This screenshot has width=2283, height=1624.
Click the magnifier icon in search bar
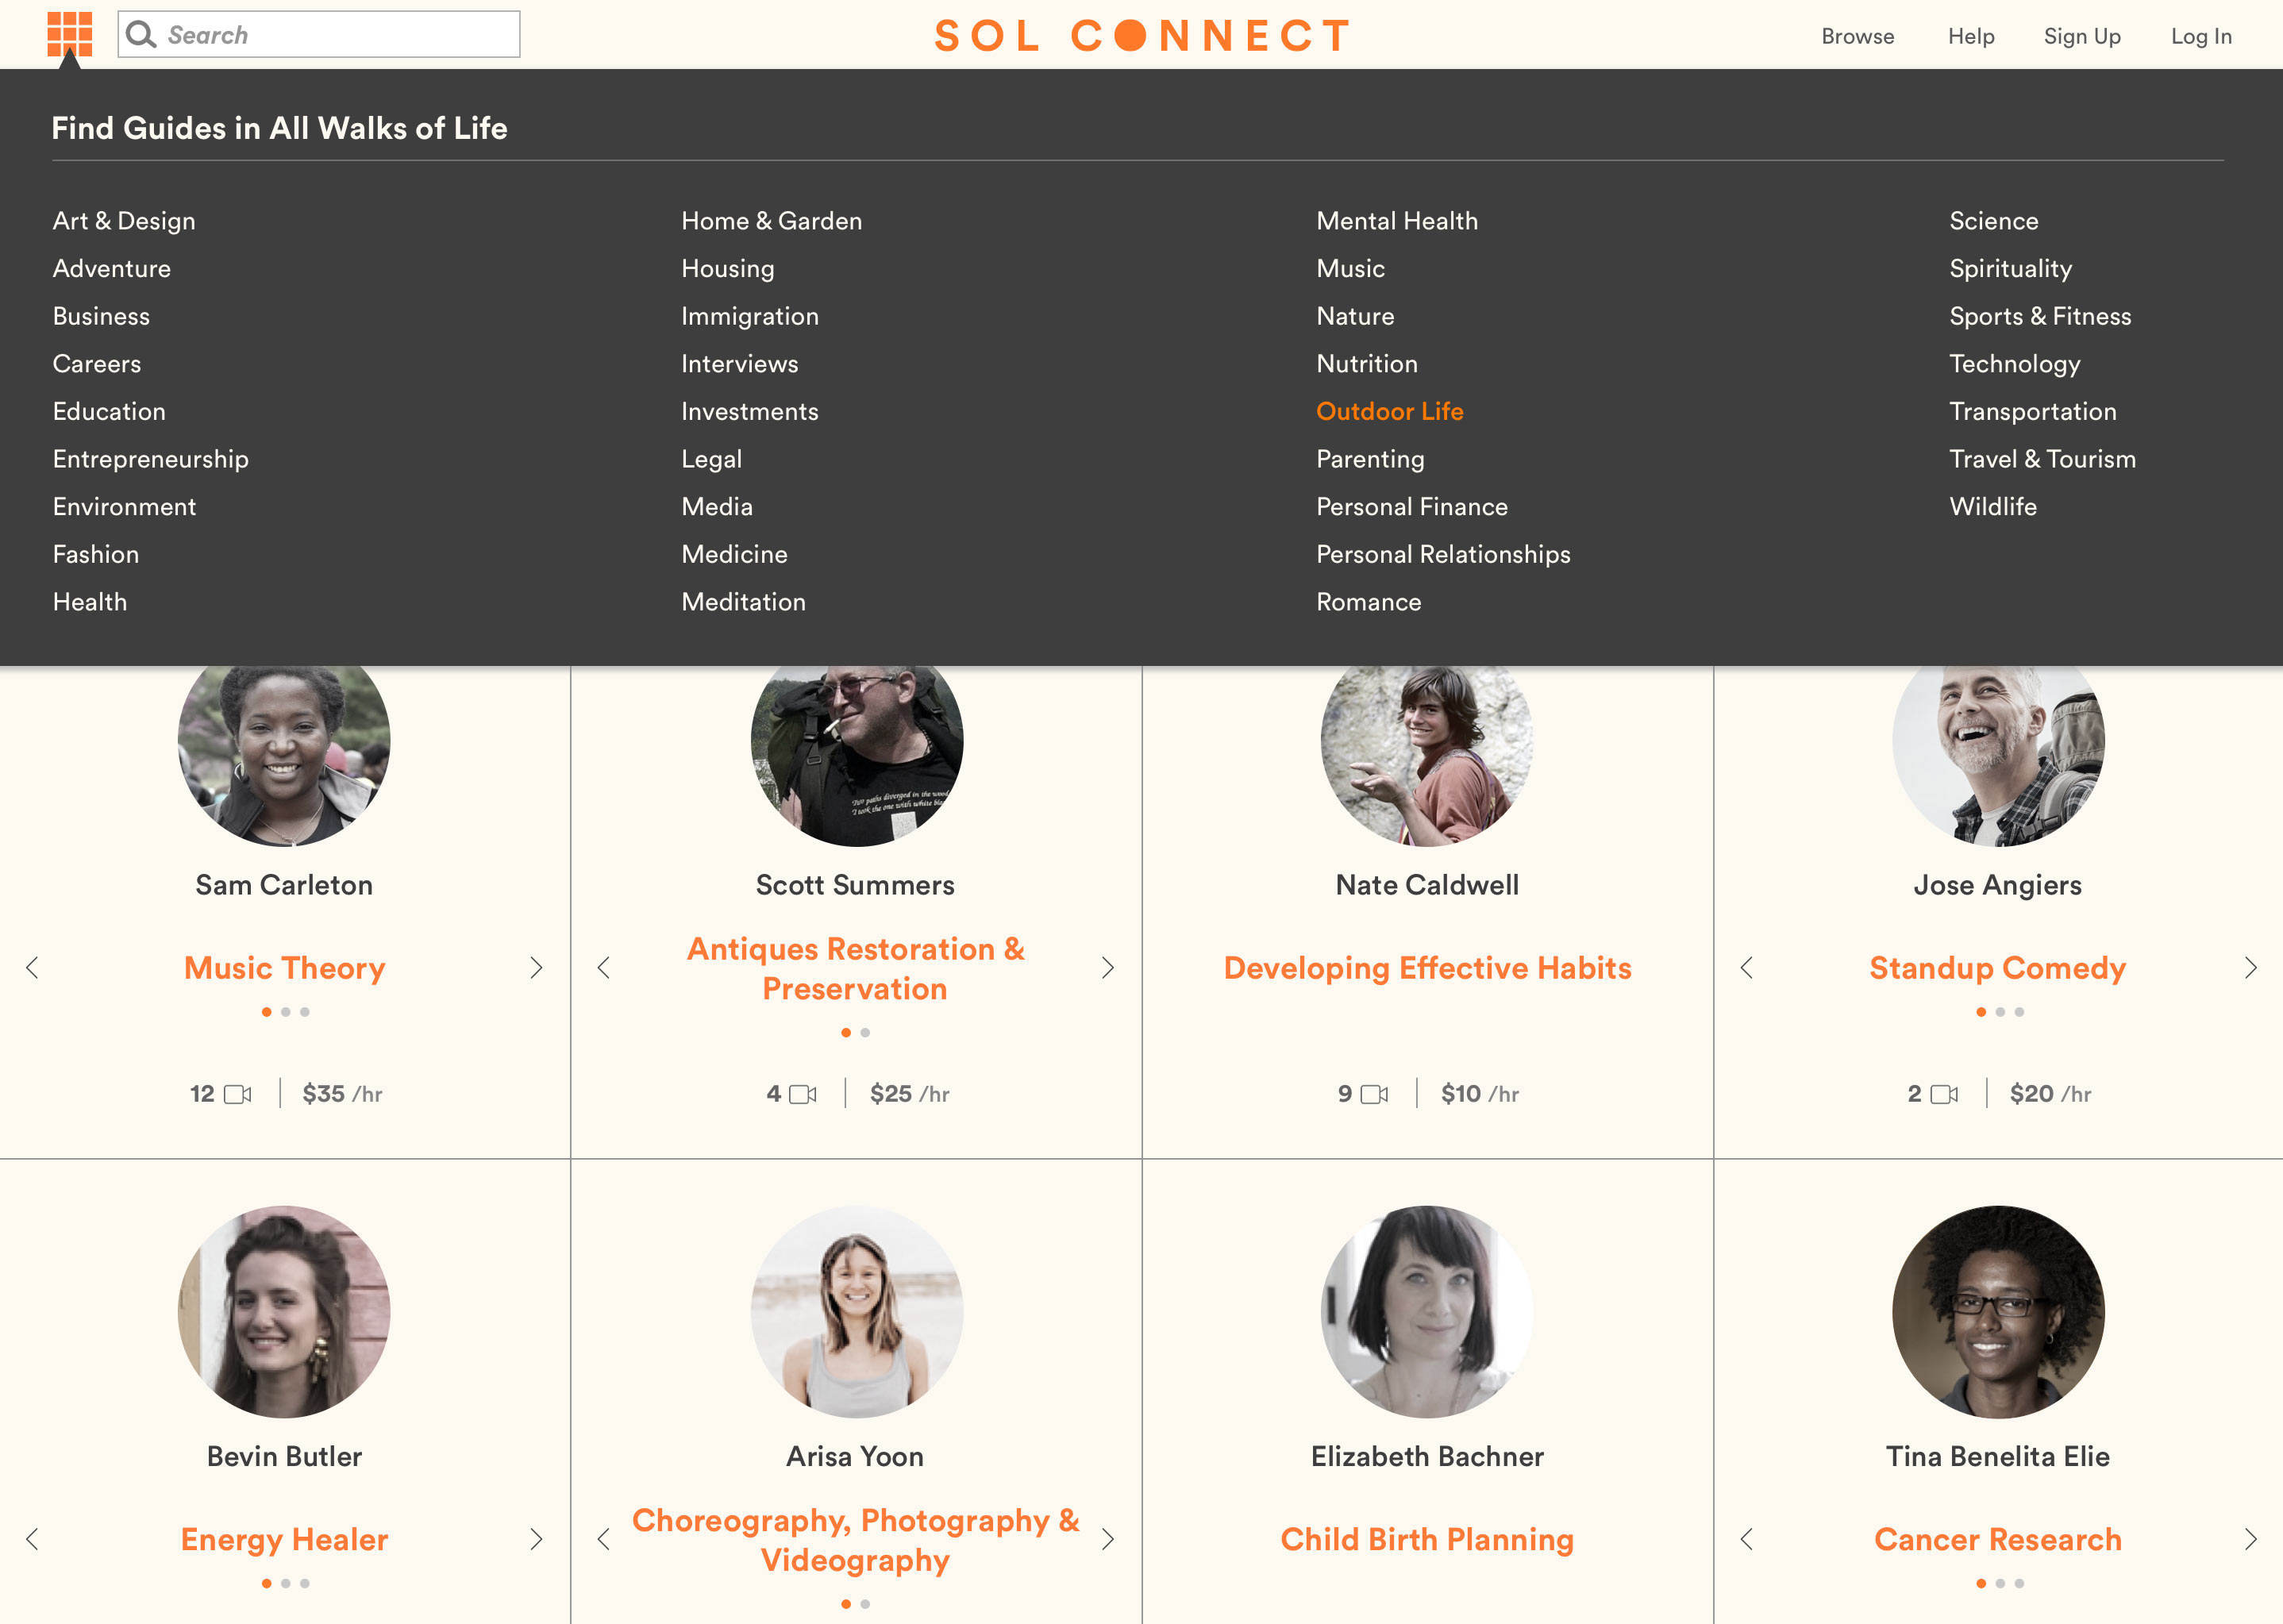141,35
